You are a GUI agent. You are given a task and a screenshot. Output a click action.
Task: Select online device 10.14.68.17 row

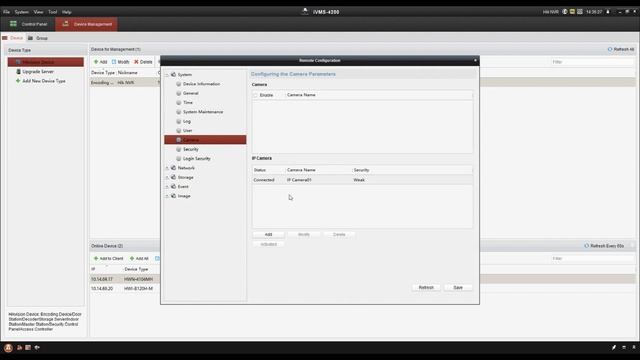(x=363, y=279)
